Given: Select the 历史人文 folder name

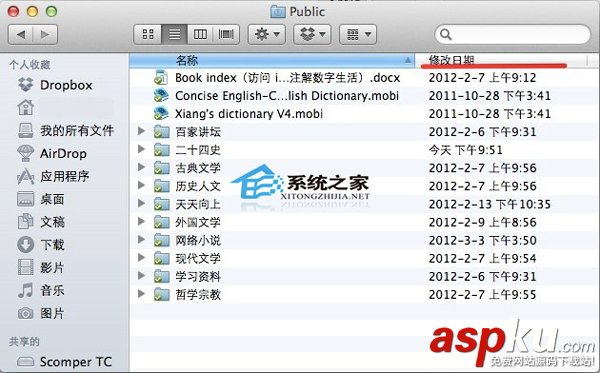Looking at the screenshot, I should tap(198, 186).
